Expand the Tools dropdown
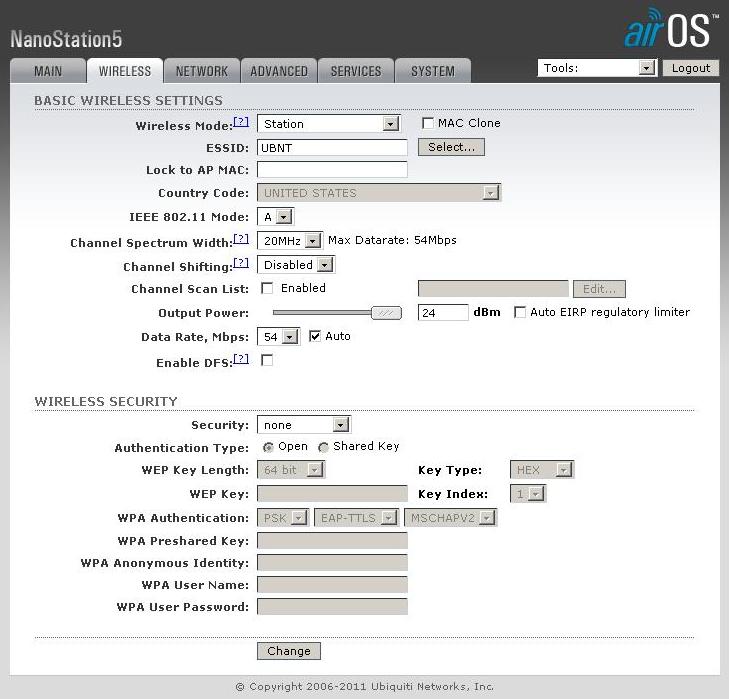The height and width of the screenshot is (699, 729). point(597,68)
